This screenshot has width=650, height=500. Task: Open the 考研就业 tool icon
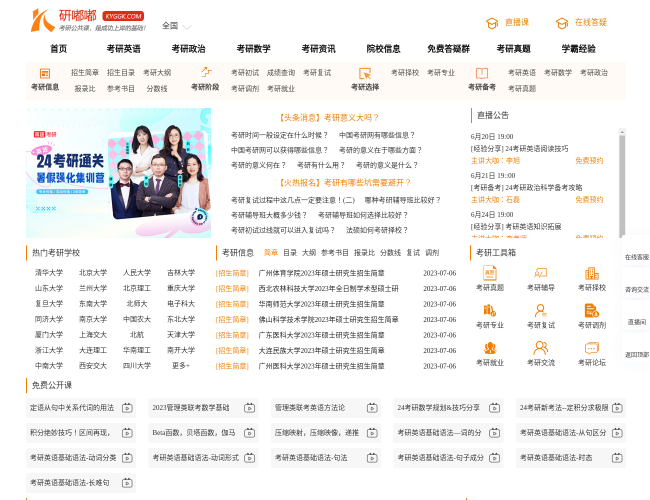tap(490, 348)
